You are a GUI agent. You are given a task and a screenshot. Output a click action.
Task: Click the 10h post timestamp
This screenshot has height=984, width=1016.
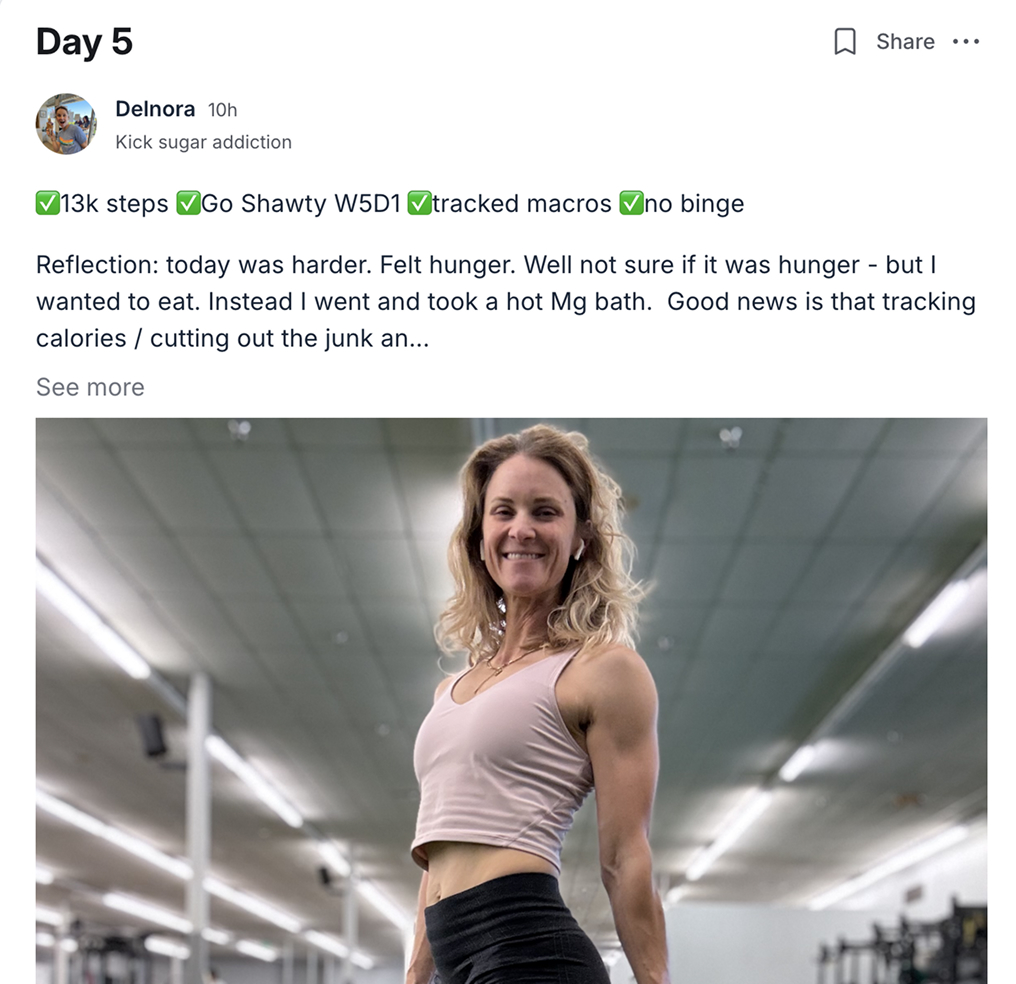tap(222, 109)
